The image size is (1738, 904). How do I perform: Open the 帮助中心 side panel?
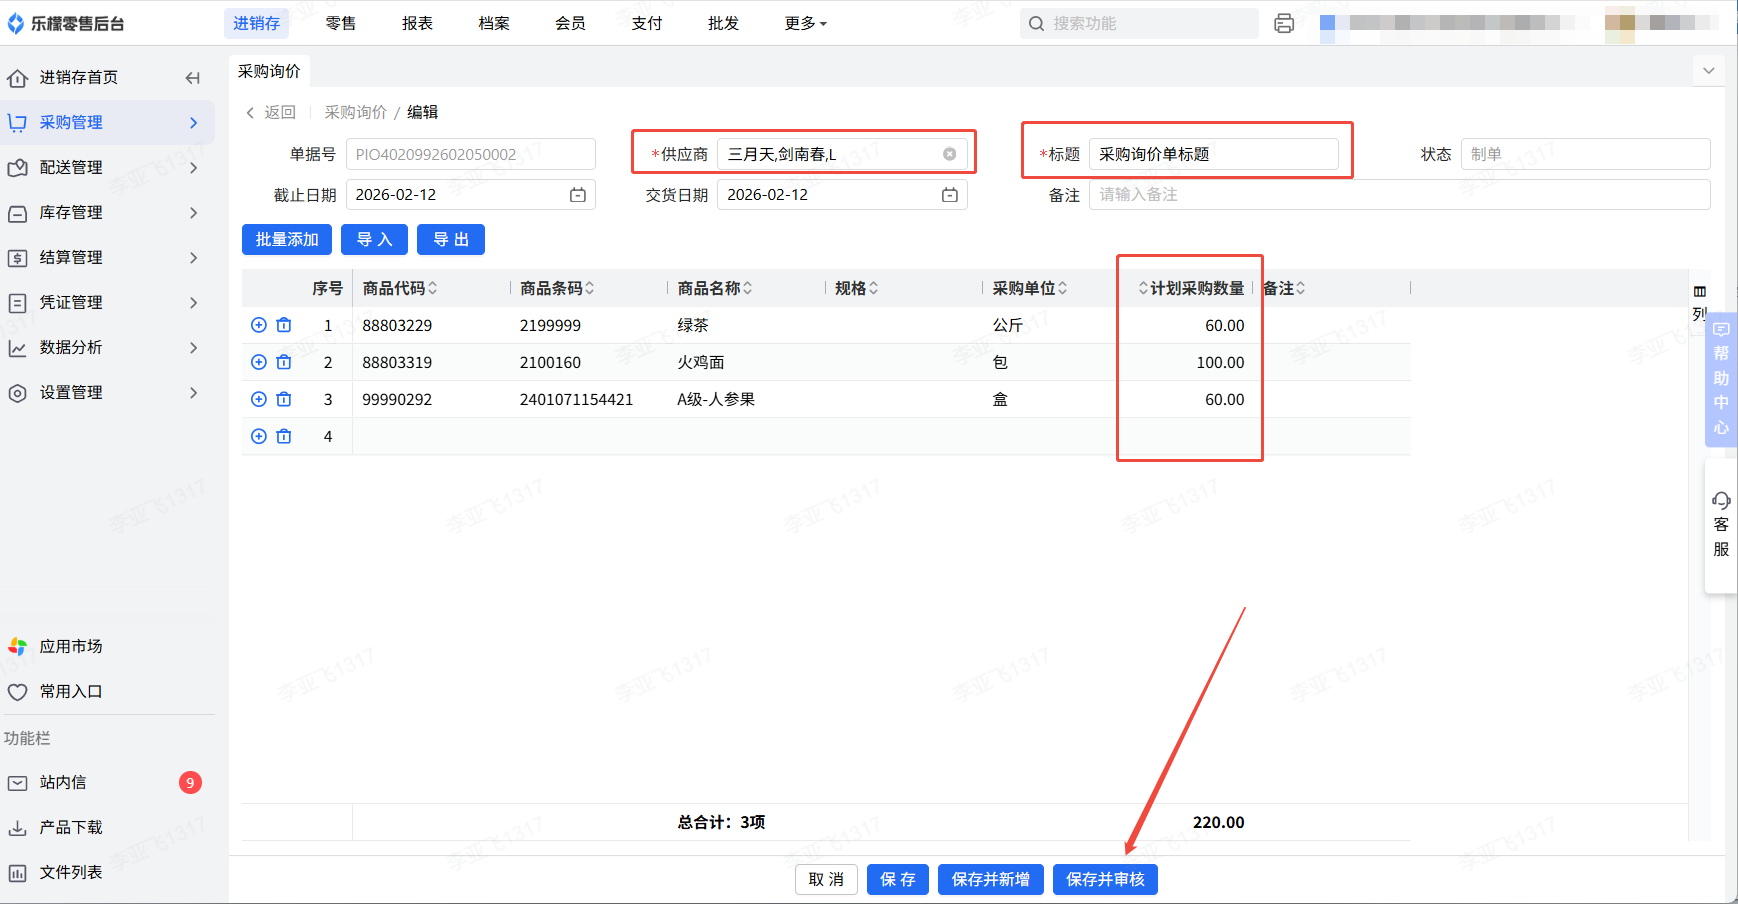pos(1721,380)
